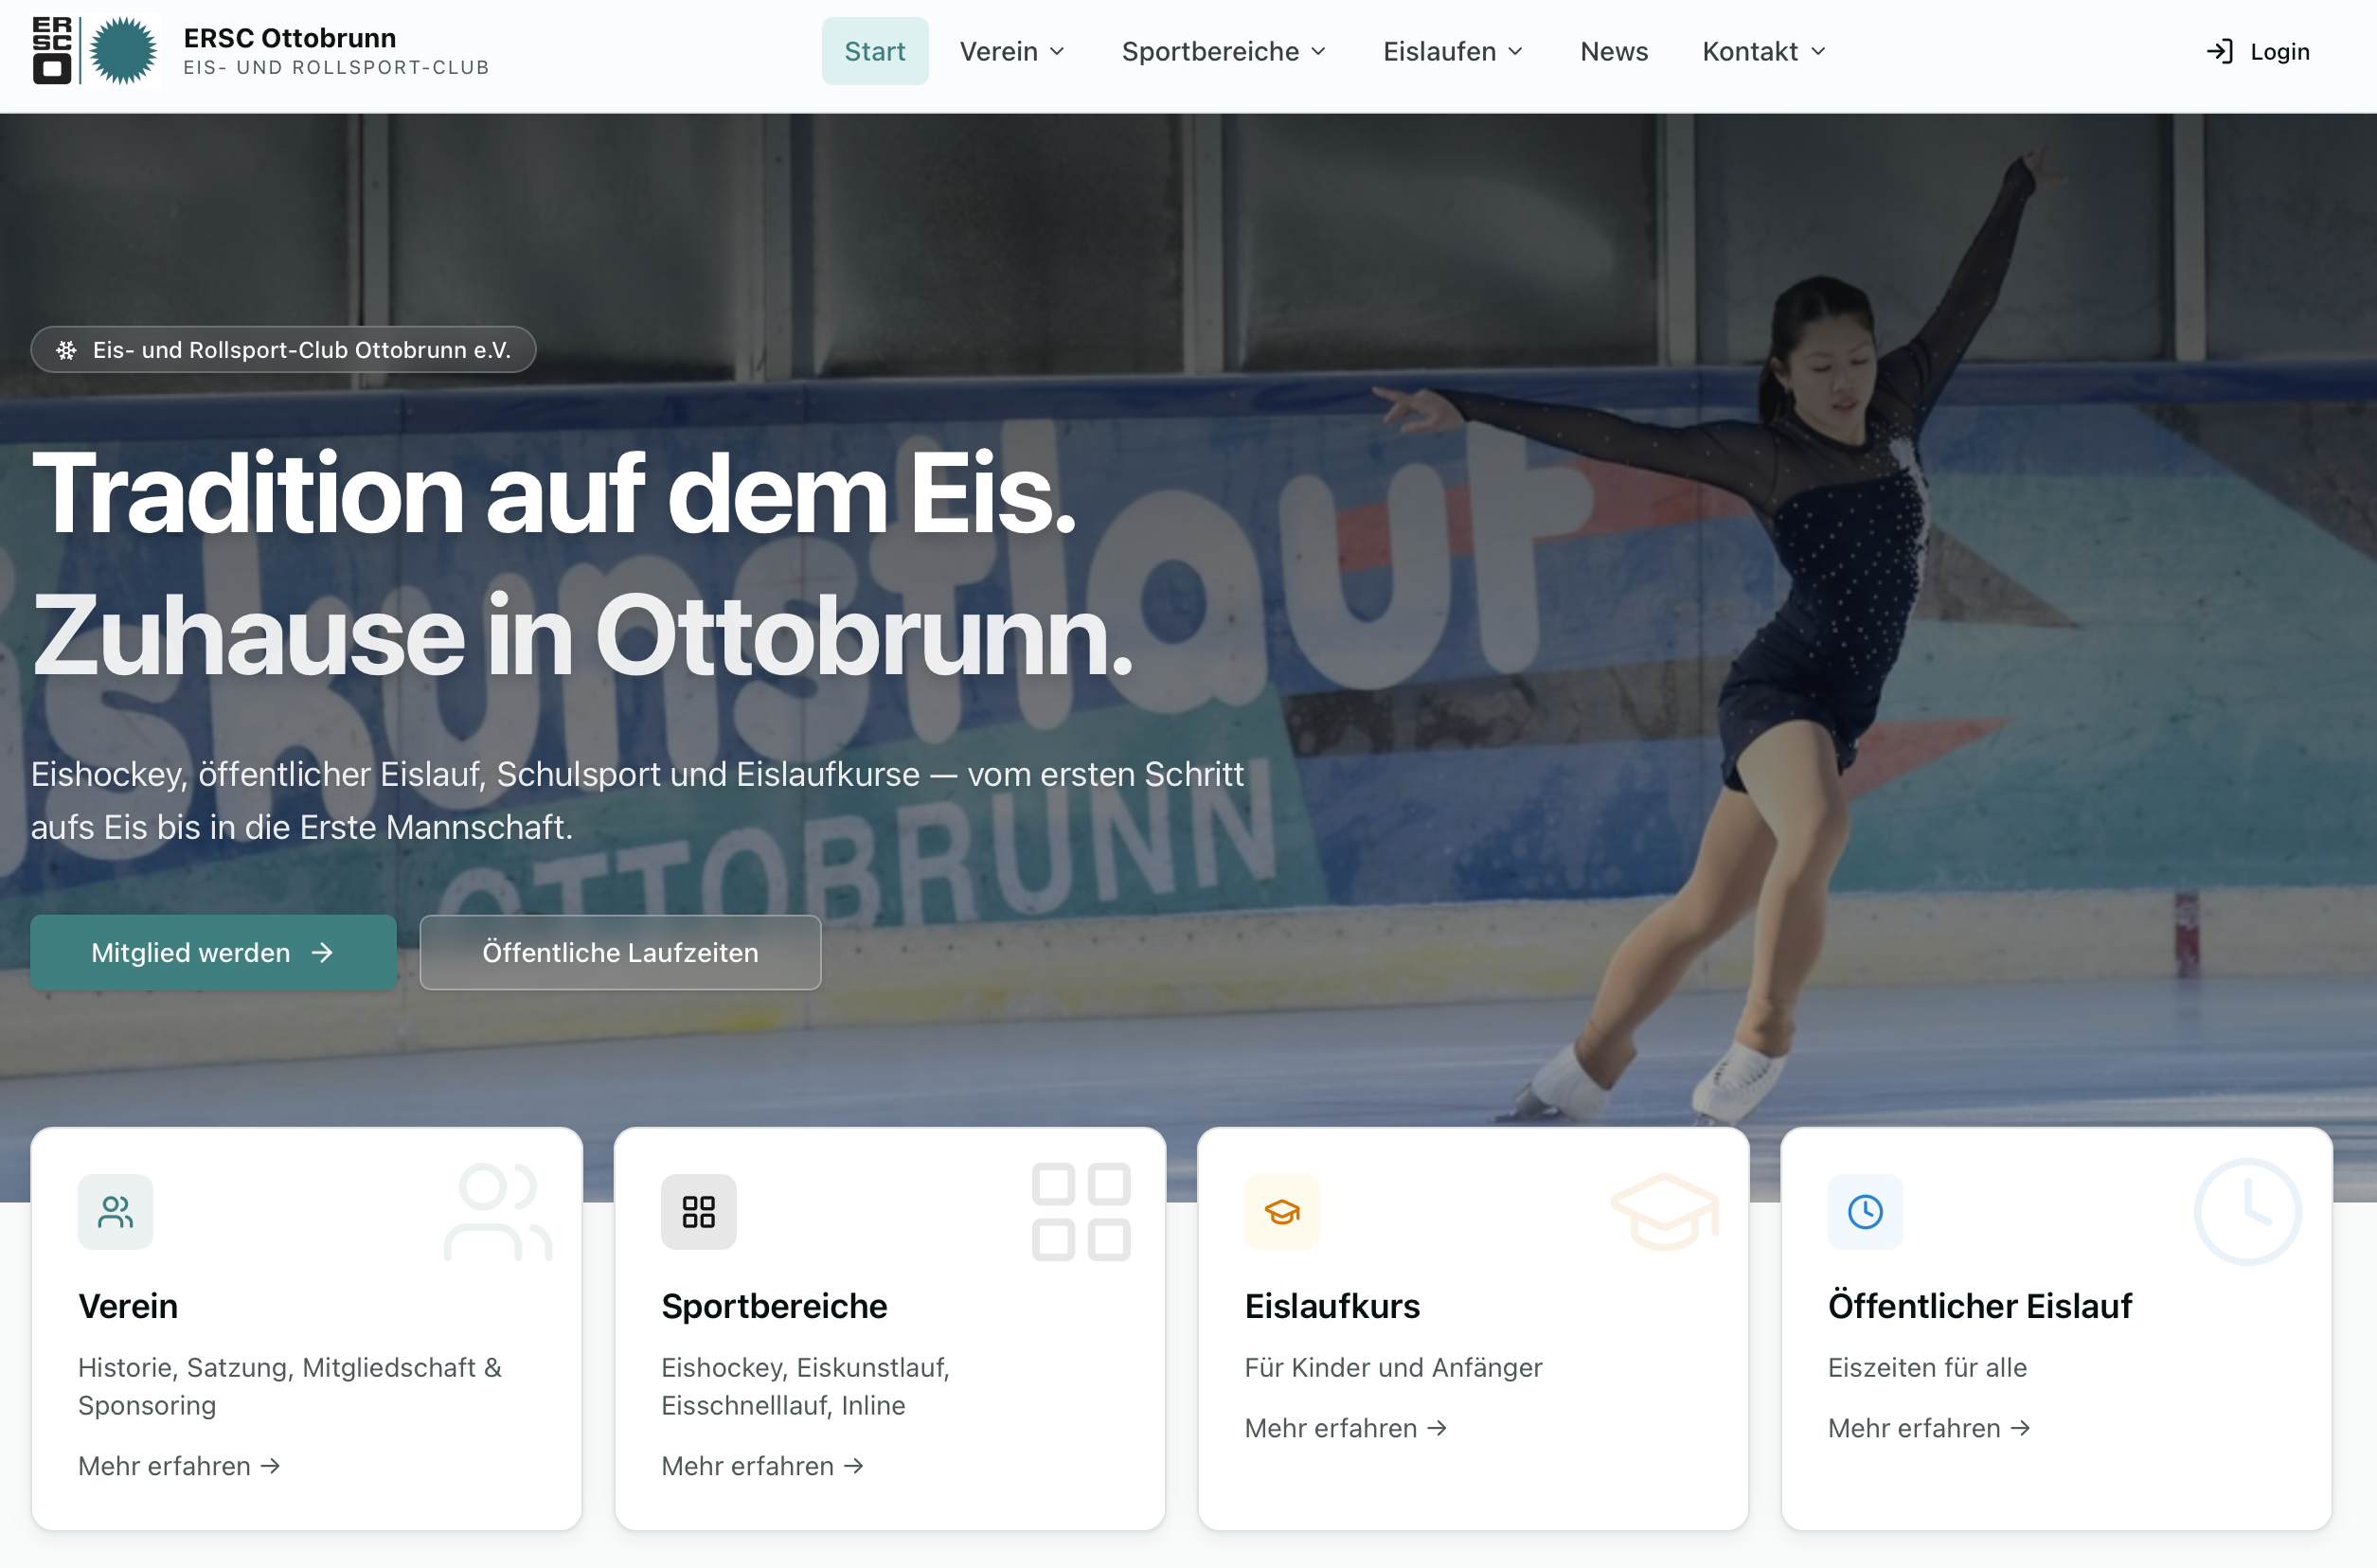2377x1568 pixels.
Task: Click the large faded clock icon on Eislauf card
Action: (2248, 1211)
